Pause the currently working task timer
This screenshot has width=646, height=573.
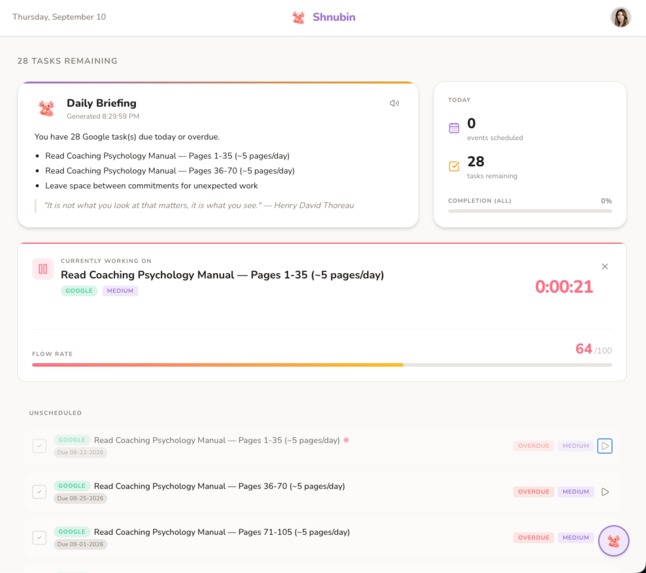pos(43,269)
